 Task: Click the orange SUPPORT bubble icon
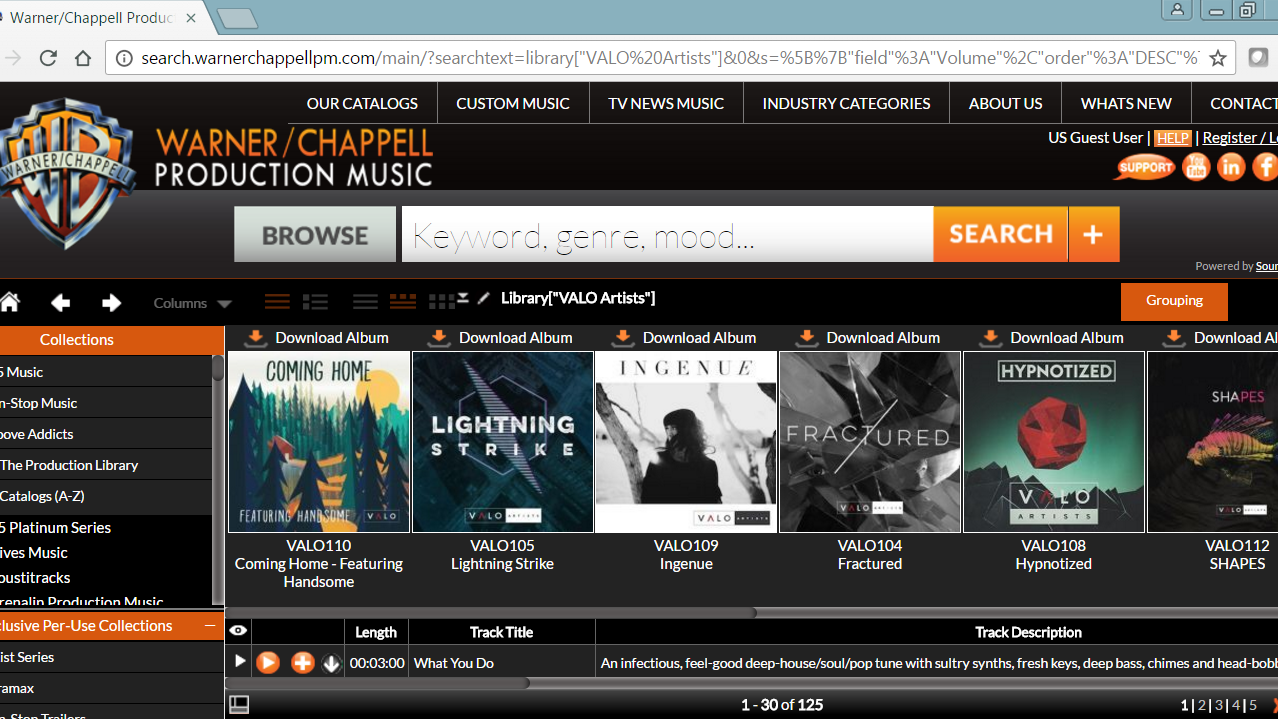point(1144,167)
